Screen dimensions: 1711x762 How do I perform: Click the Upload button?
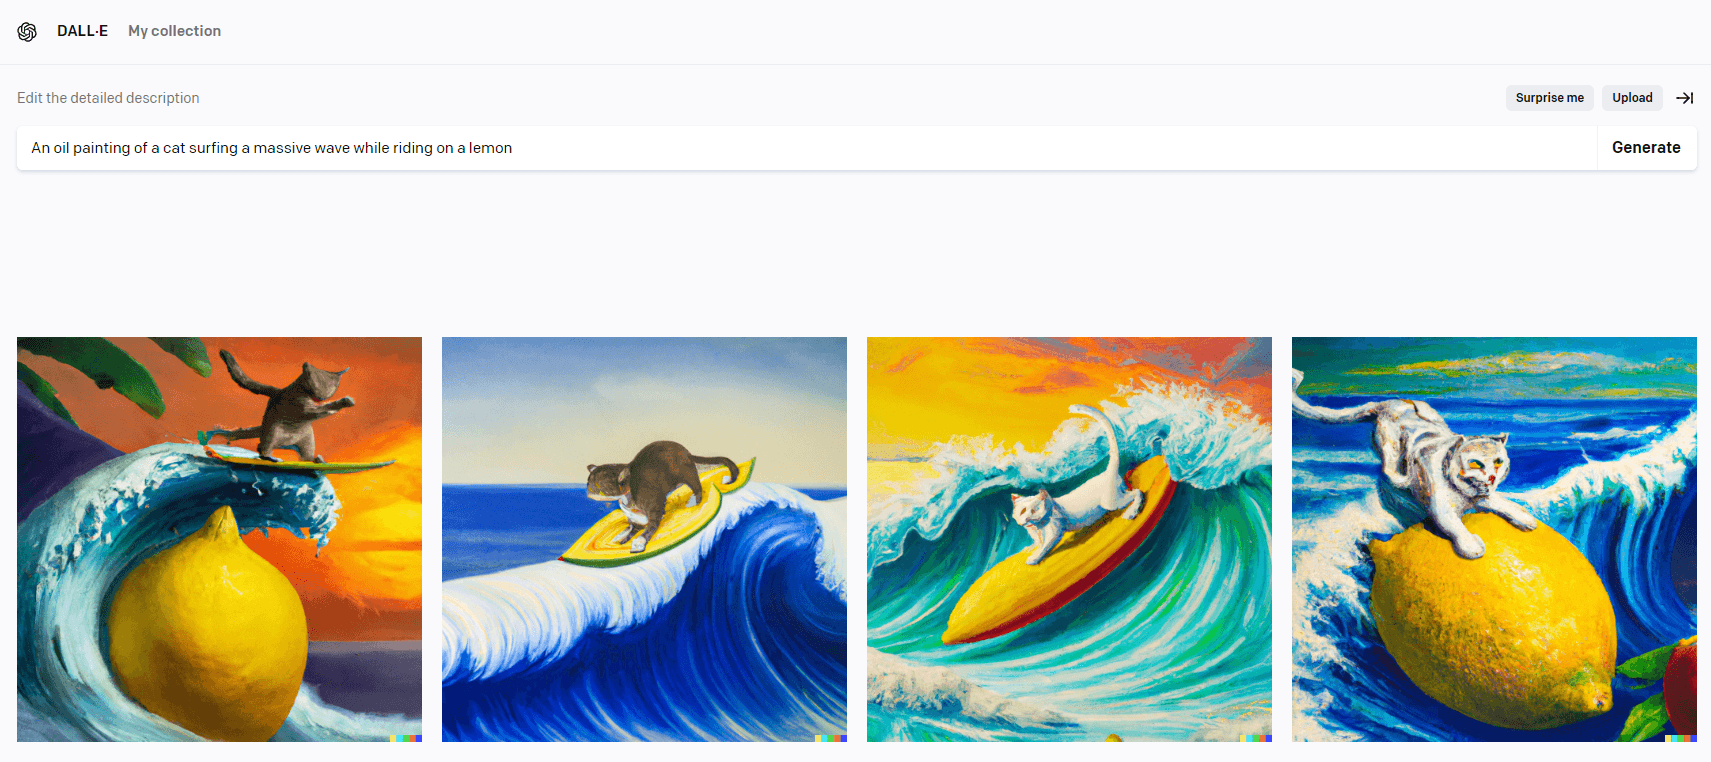(1632, 98)
